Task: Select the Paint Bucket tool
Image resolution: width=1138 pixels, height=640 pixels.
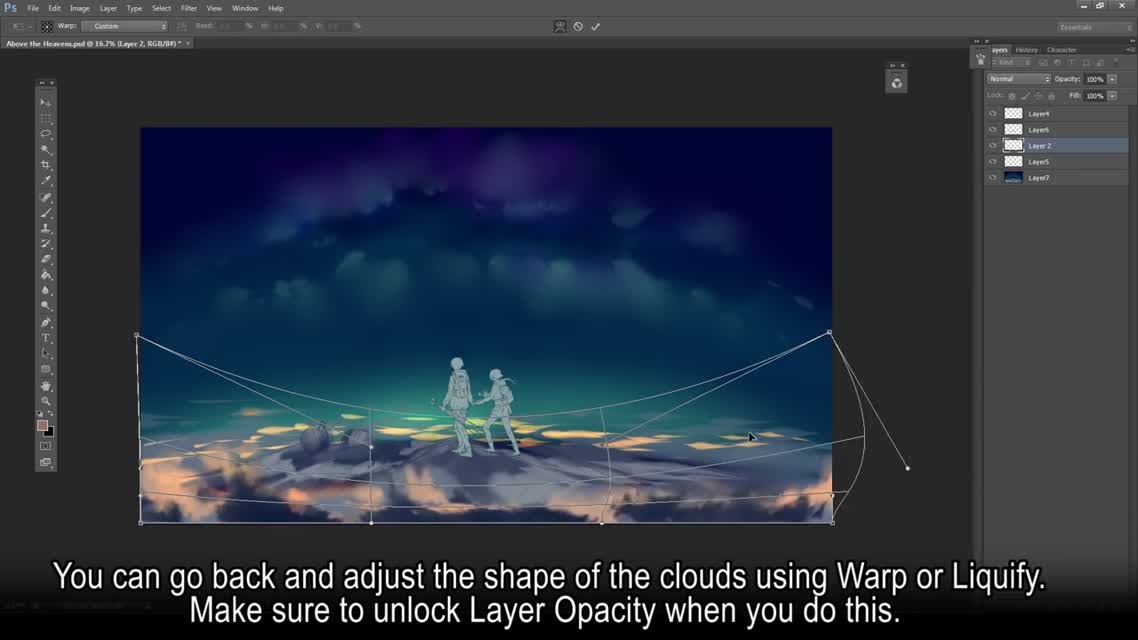Action: (x=46, y=275)
